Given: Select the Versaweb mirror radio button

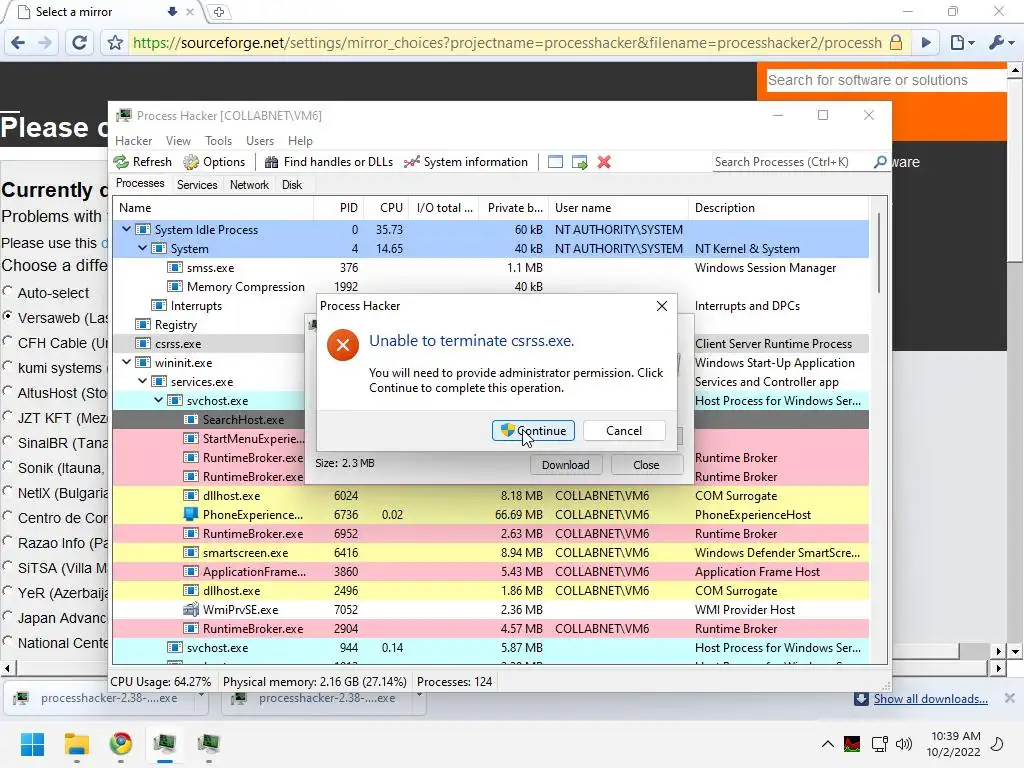Looking at the screenshot, I should [8, 315].
